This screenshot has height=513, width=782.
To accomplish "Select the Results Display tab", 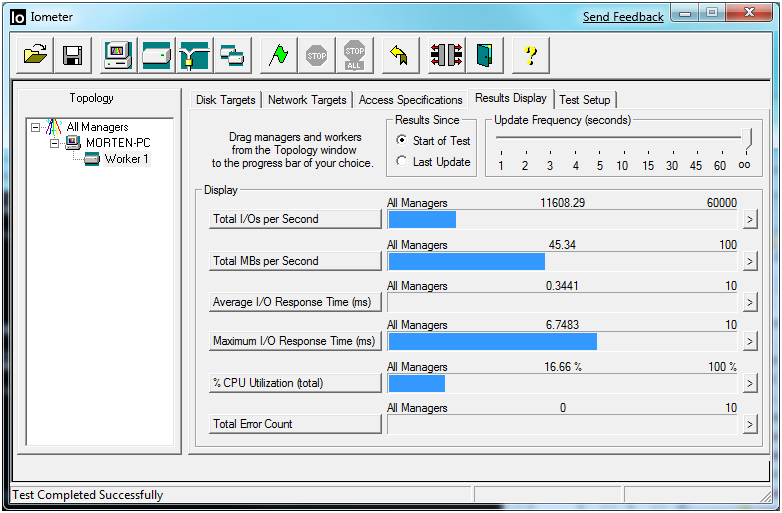I will (x=511, y=98).
